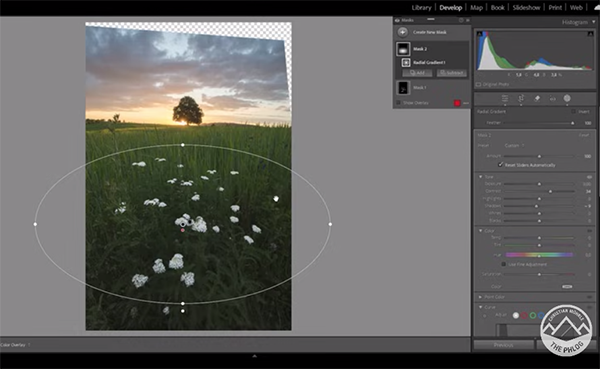
Task: Open the Develop module tab
Action: click(450, 7)
